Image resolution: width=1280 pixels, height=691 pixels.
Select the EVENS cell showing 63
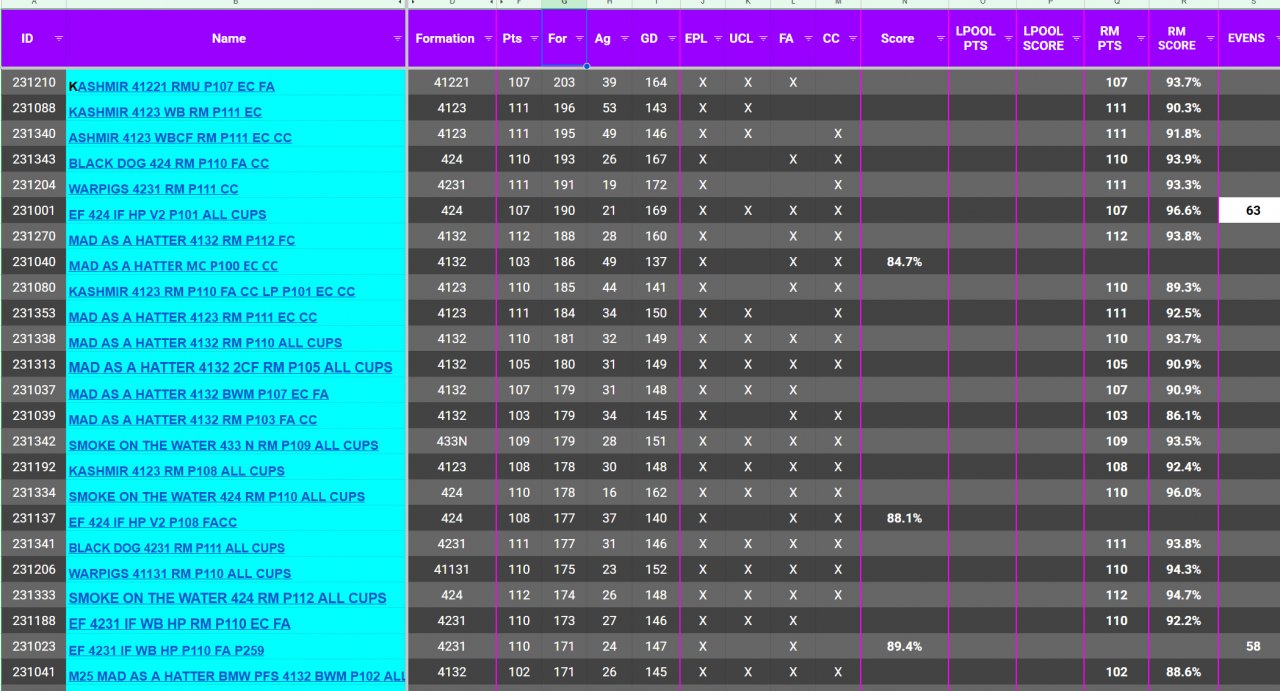(x=1252, y=210)
